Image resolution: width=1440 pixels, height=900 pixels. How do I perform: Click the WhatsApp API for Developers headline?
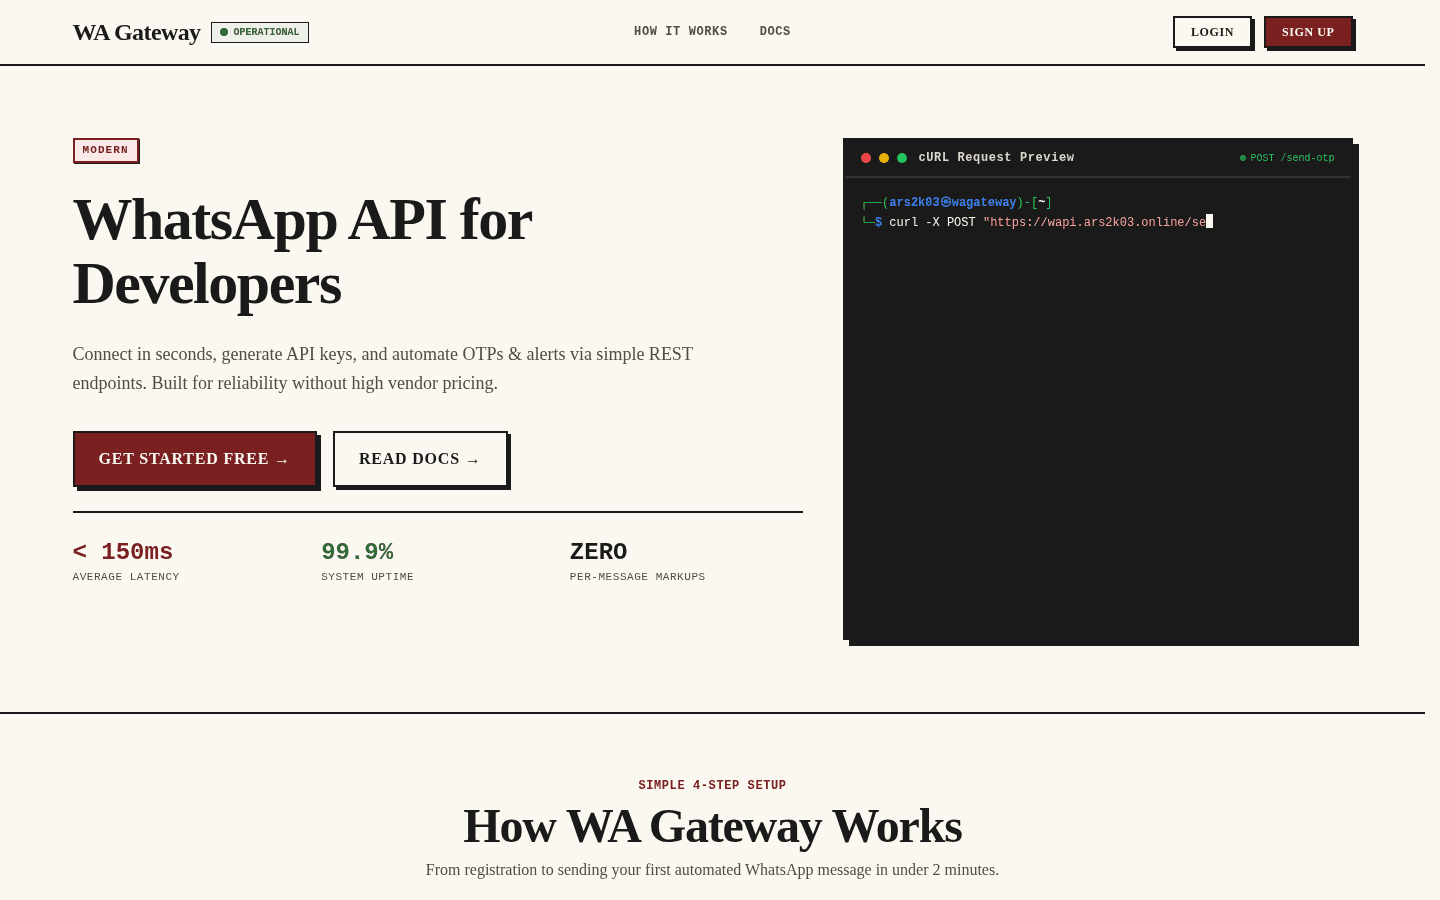(x=303, y=252)
